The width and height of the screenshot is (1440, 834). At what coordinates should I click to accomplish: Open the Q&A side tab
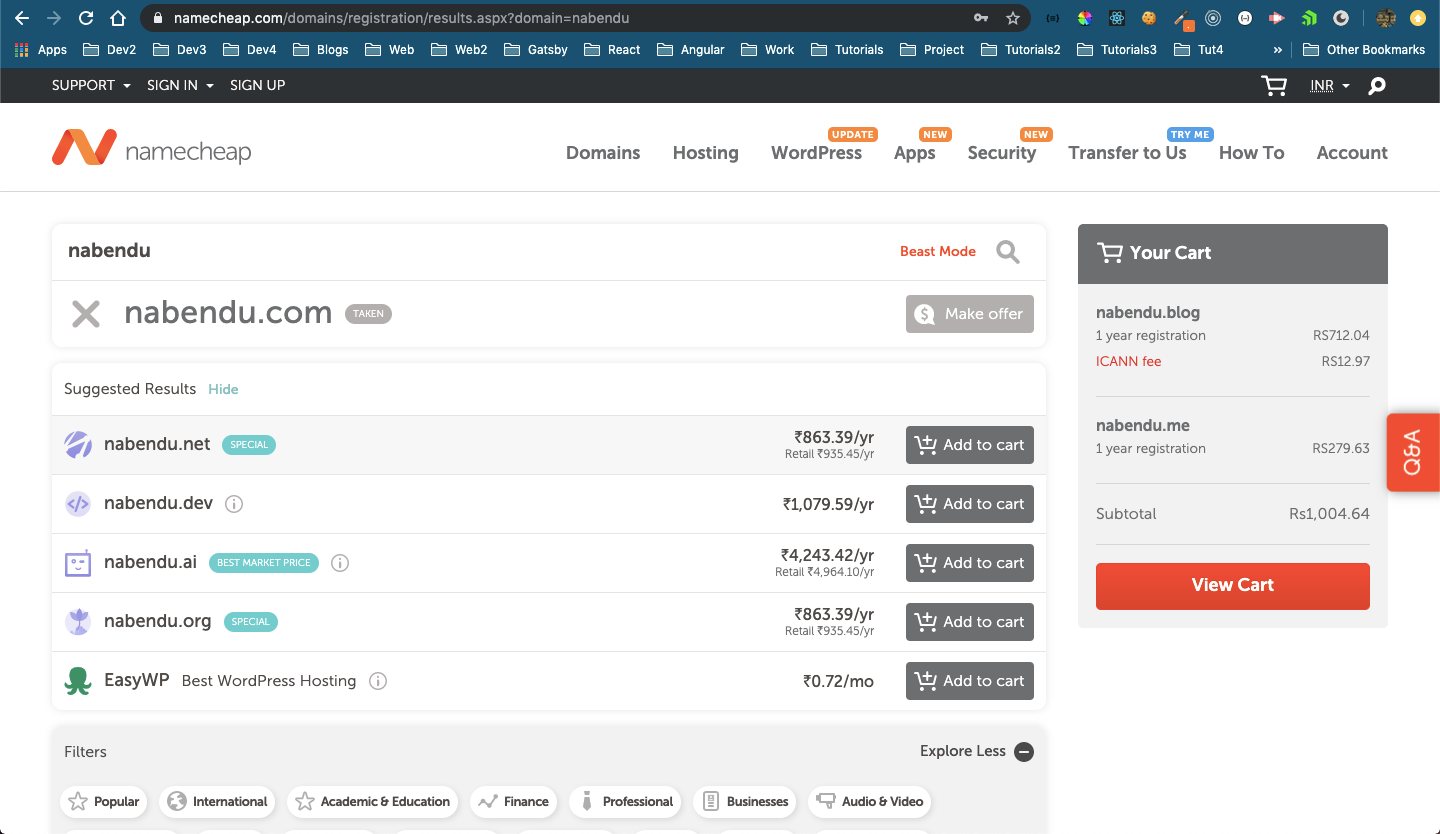(x=1413, y=453)
